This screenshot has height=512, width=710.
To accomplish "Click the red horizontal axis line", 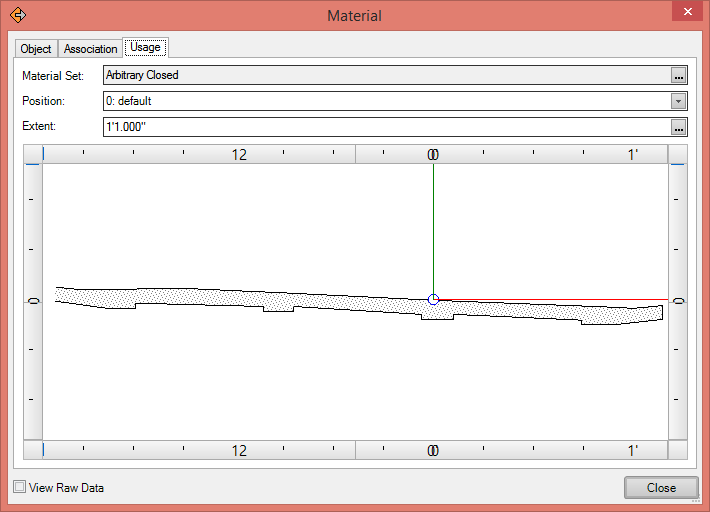I will pyautogui.click(x=553, y=299).
